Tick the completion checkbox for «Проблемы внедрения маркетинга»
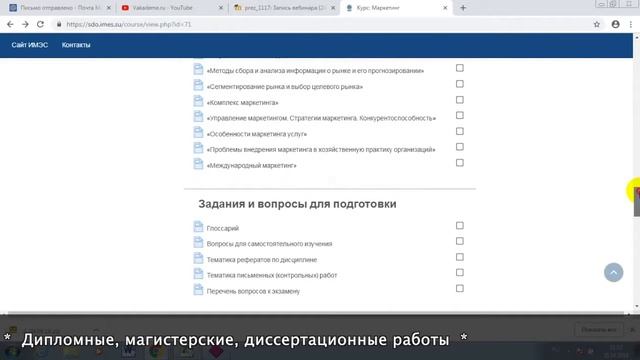The image size is (640, 360). coord(460,147)
